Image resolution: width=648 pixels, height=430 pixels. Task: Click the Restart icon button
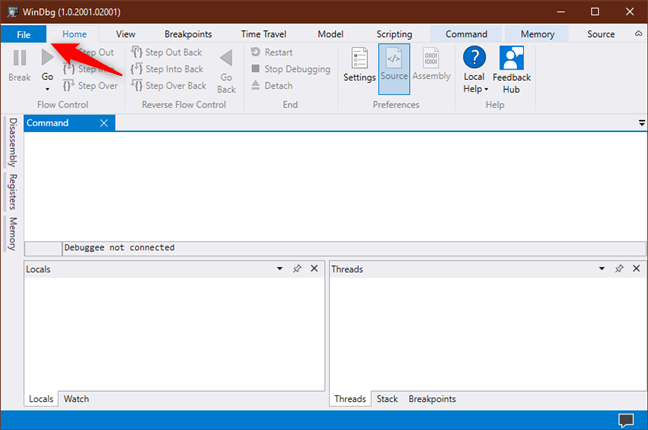272,53
